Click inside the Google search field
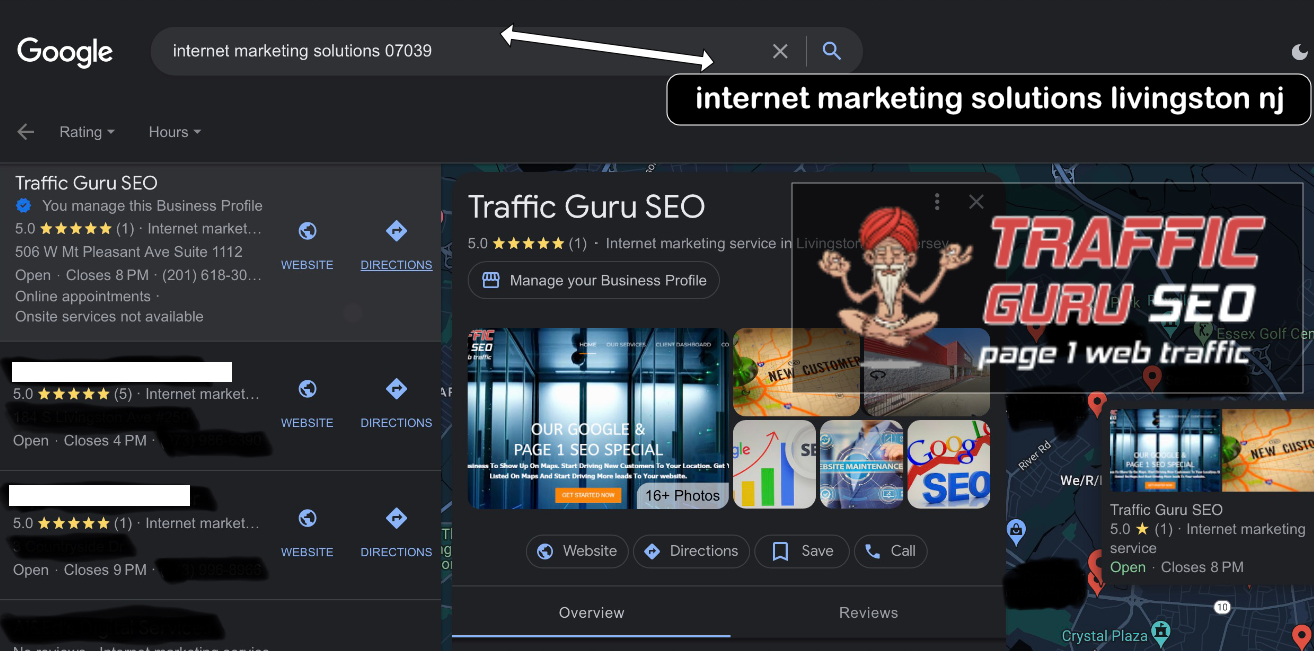Viewport: 1314px width, 651px height. click(x=460, y=51)
